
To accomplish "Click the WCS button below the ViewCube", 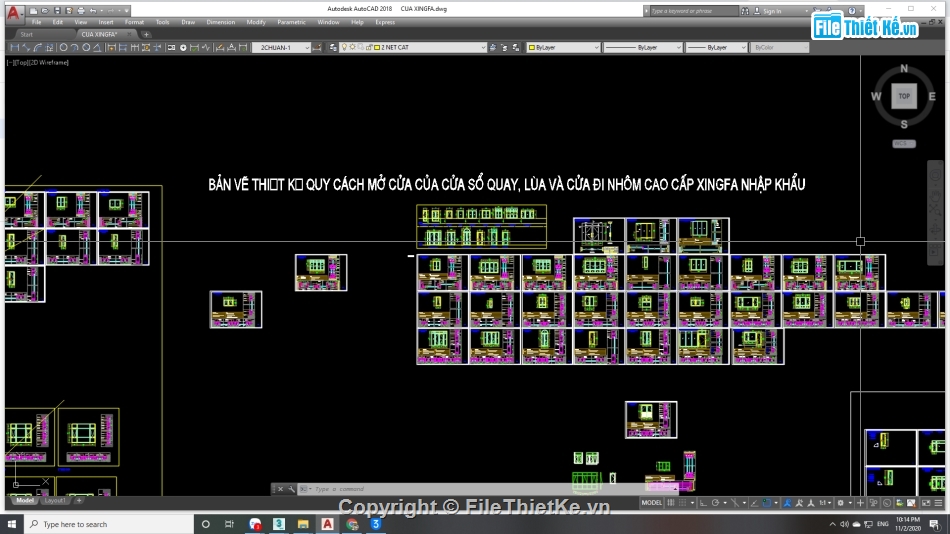I will pos(904,144).
